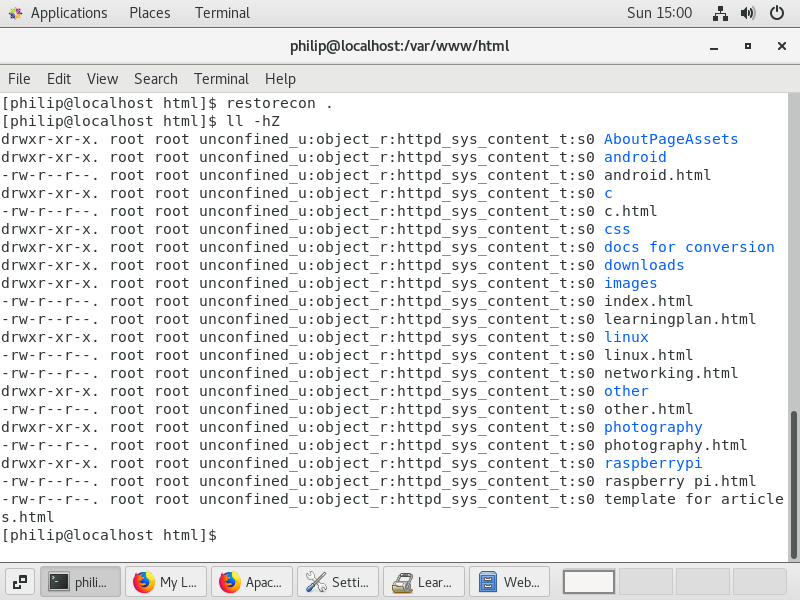The height and width of the screenshot is (600, 800).
Task: Click the file cabinet icon beside Web...
Action: 487,582
